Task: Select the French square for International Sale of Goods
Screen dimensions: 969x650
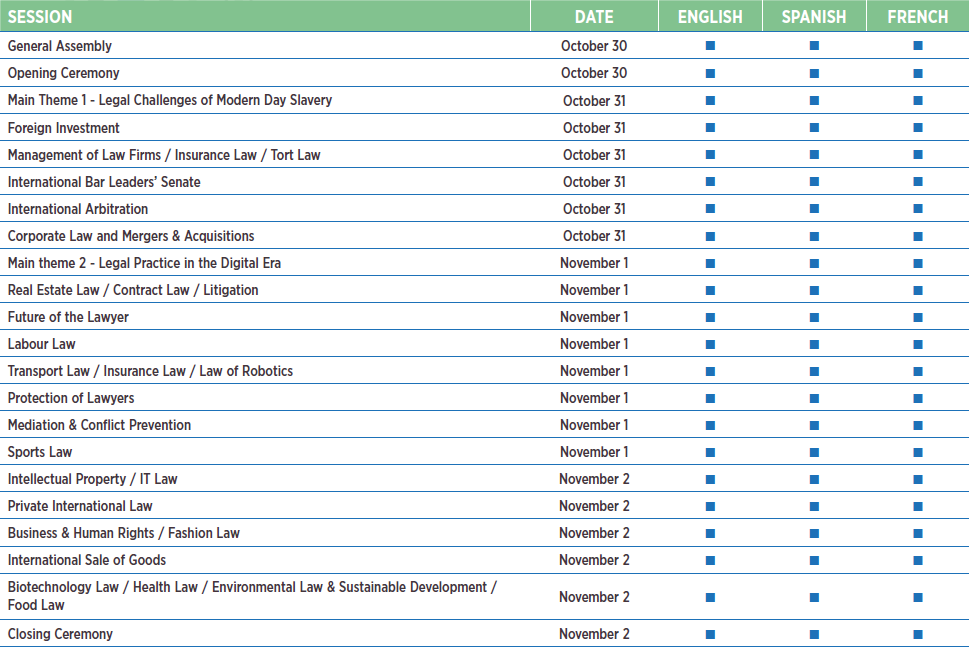Action: point(917,560)
